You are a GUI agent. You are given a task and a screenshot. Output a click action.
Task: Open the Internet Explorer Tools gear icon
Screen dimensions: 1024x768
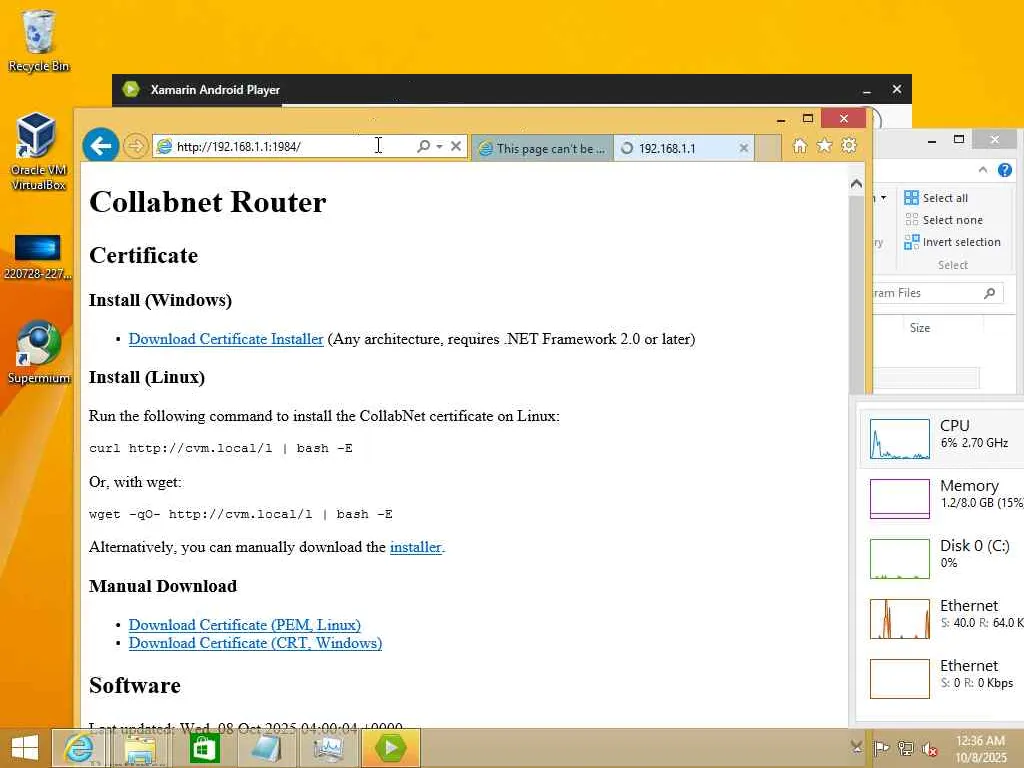coord(849,146)
